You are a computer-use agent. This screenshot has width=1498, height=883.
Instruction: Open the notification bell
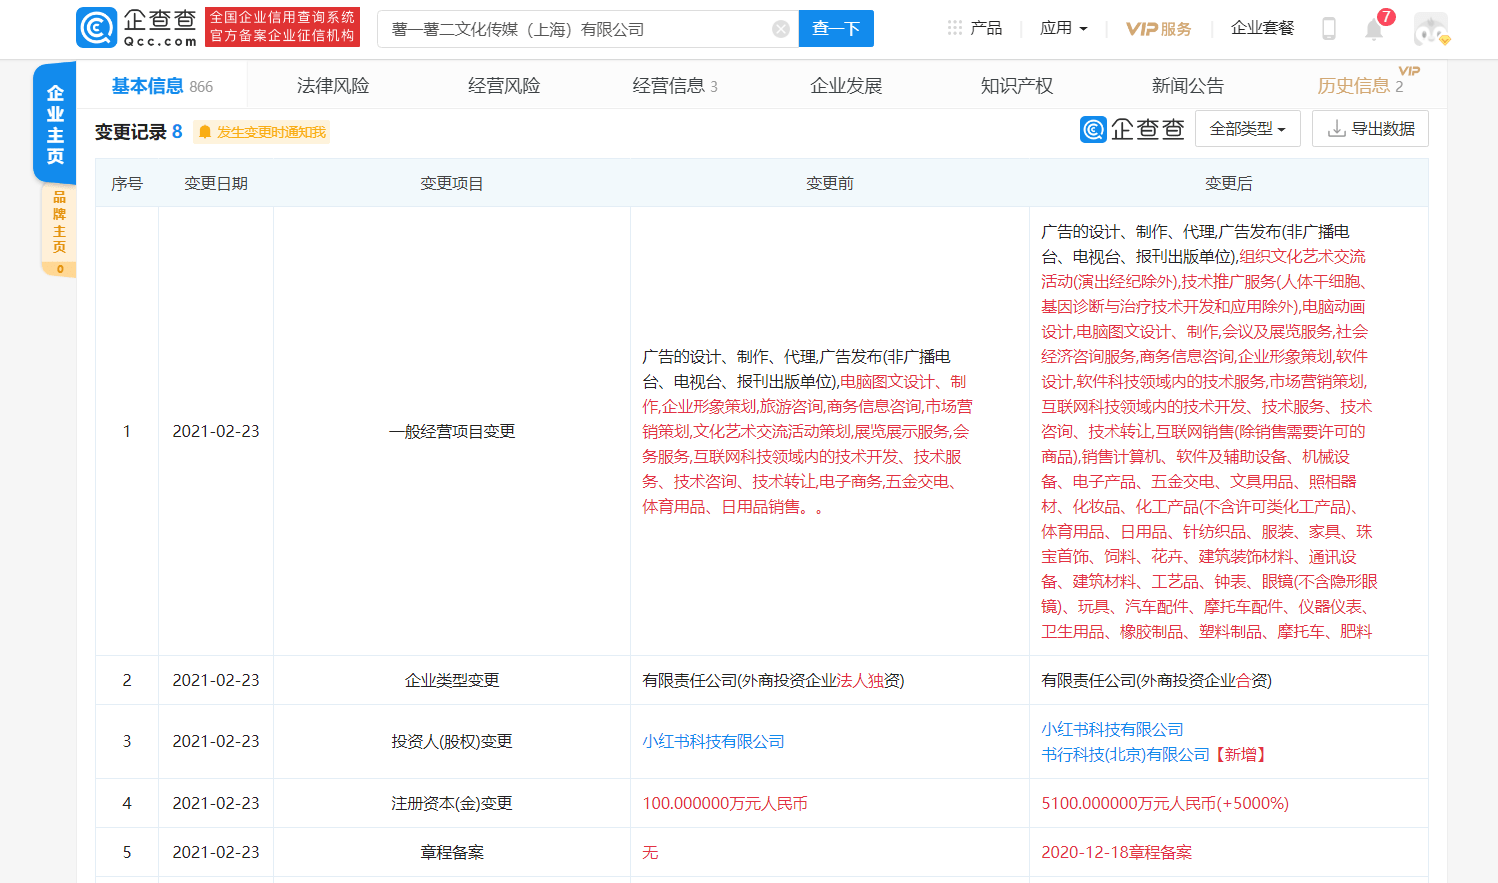(1374, 29)
